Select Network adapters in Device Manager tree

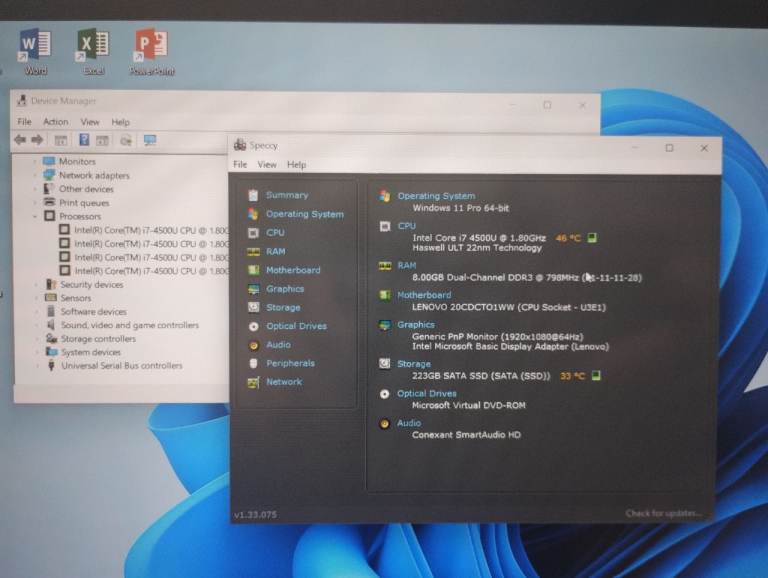[x=95, y=175]
